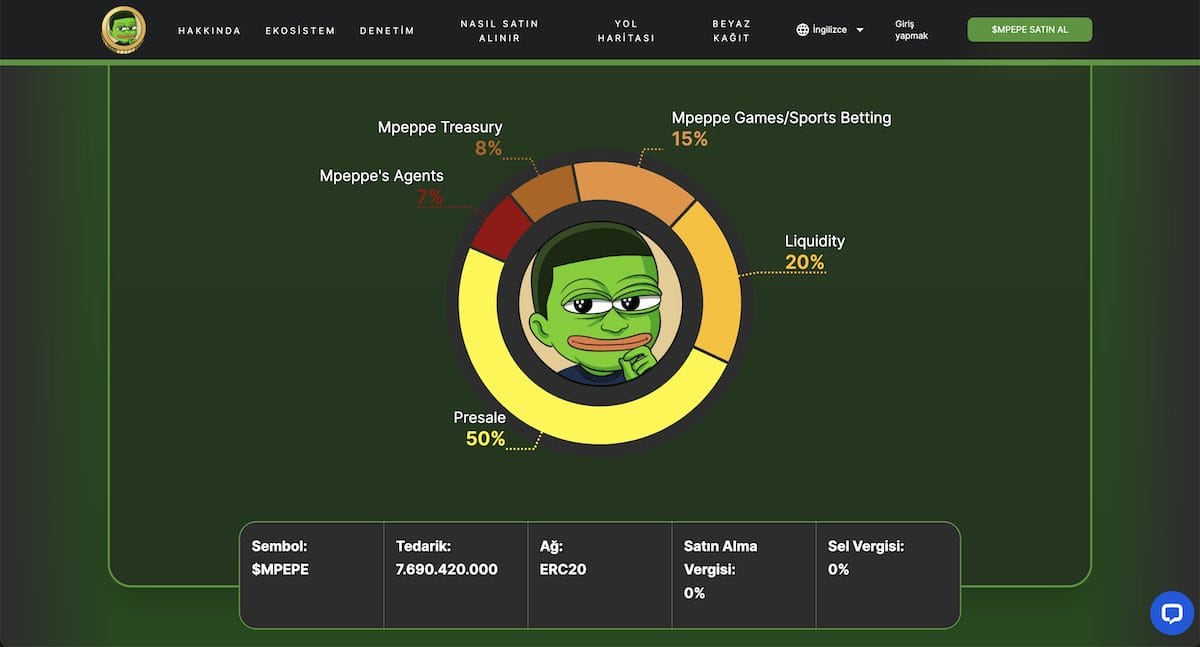Click the $MPEPE SATIN AL button
This screenshot has width=1200, height=647.
[1029, 29]
